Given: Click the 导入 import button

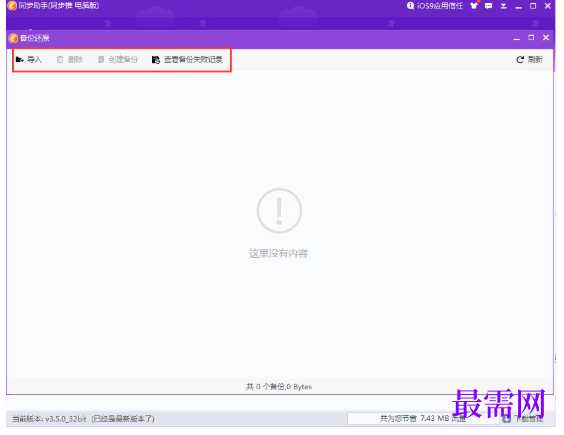Looking at the screenshot, I should [29, 59].
